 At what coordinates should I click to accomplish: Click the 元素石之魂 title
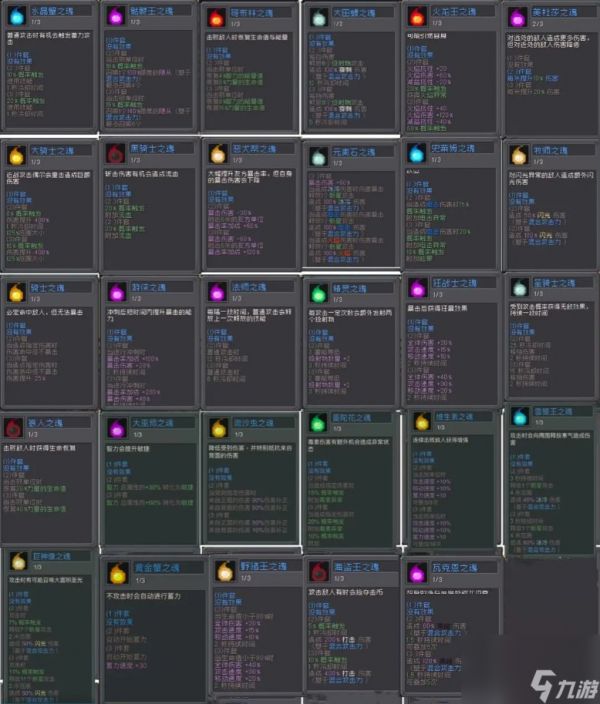tap(353, 152)
